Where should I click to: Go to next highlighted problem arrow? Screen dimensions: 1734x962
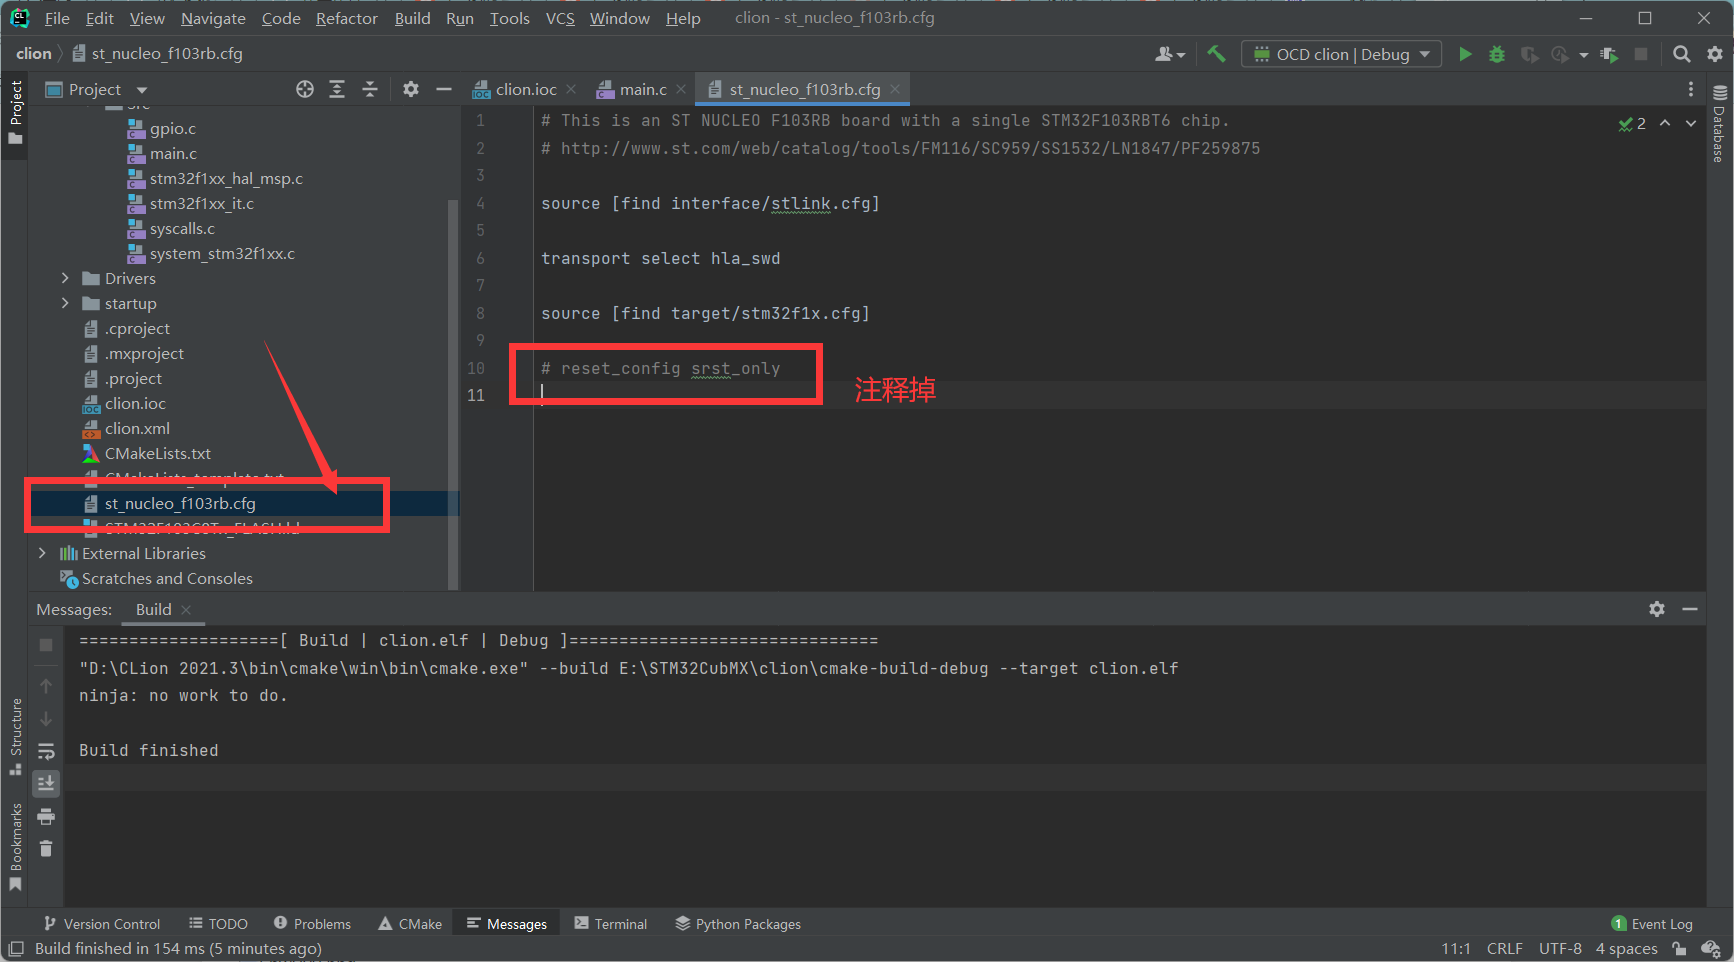1691,123
